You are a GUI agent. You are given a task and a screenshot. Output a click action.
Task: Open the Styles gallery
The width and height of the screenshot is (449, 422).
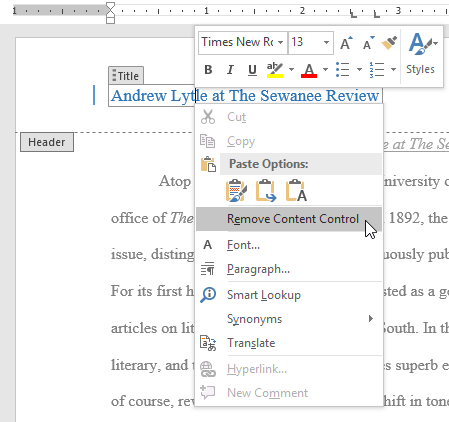pos(421,53)
